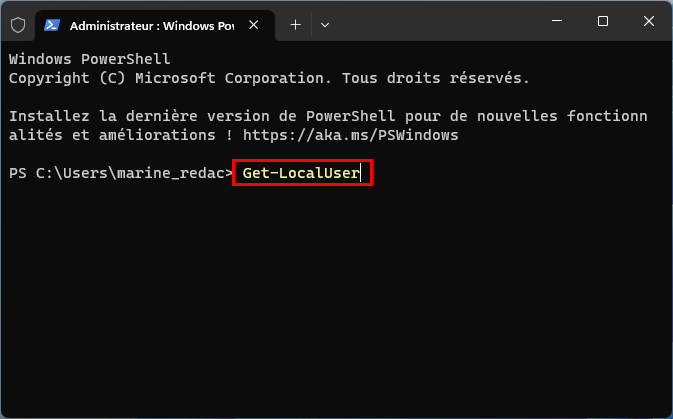Click the administrator shield icon

[x=18, y=25]
